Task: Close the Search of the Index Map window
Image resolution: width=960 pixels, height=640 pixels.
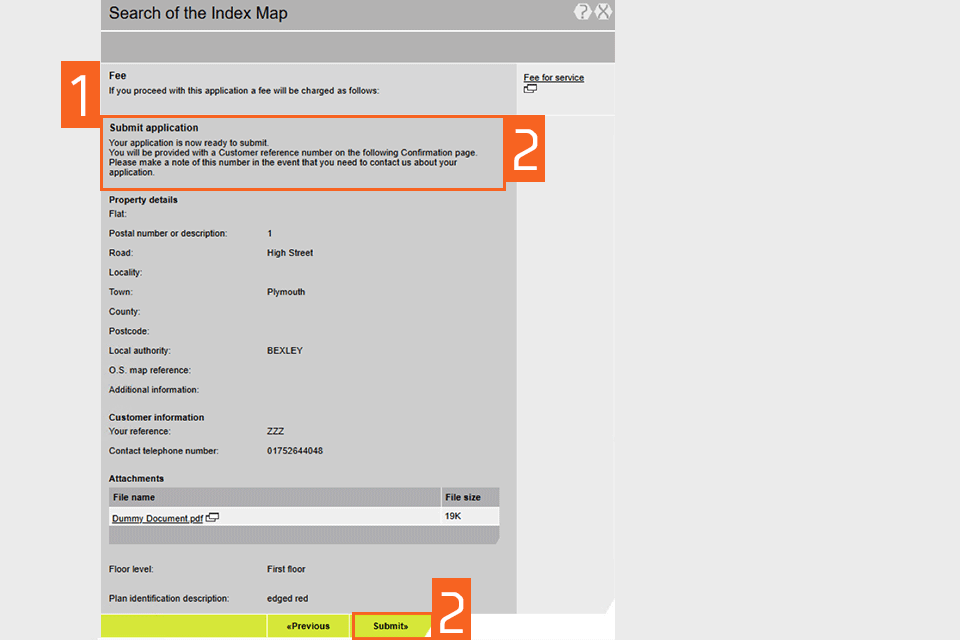Action: [603, 12]
